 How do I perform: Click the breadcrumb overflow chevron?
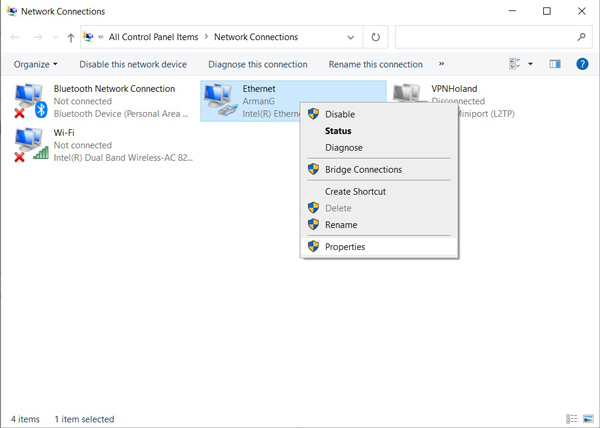tap(101, 37)
